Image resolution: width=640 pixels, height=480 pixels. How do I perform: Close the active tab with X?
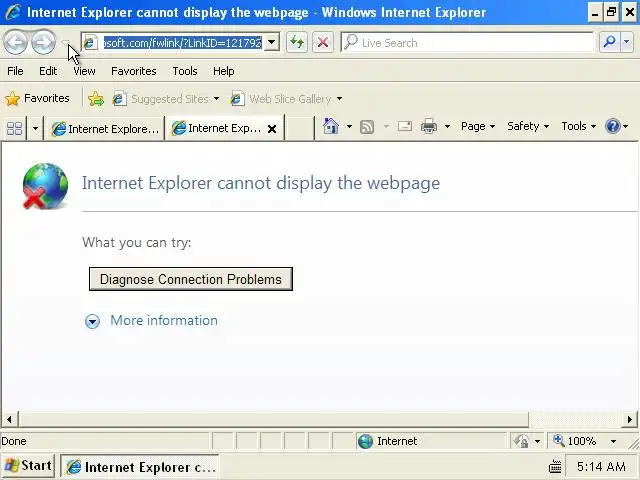[x=272, y=129]
